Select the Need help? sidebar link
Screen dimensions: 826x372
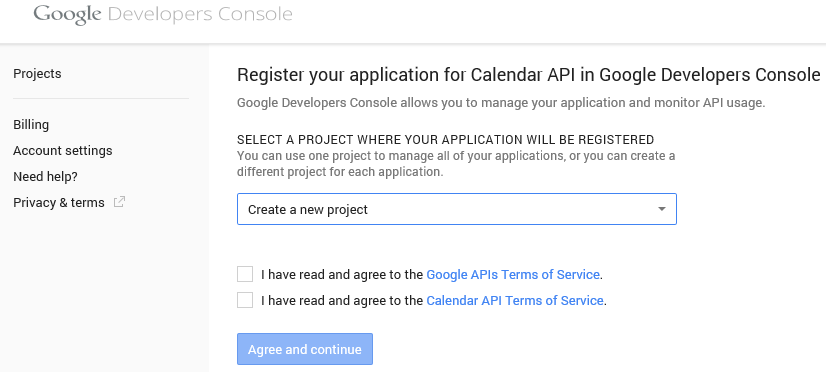[45, 176]
